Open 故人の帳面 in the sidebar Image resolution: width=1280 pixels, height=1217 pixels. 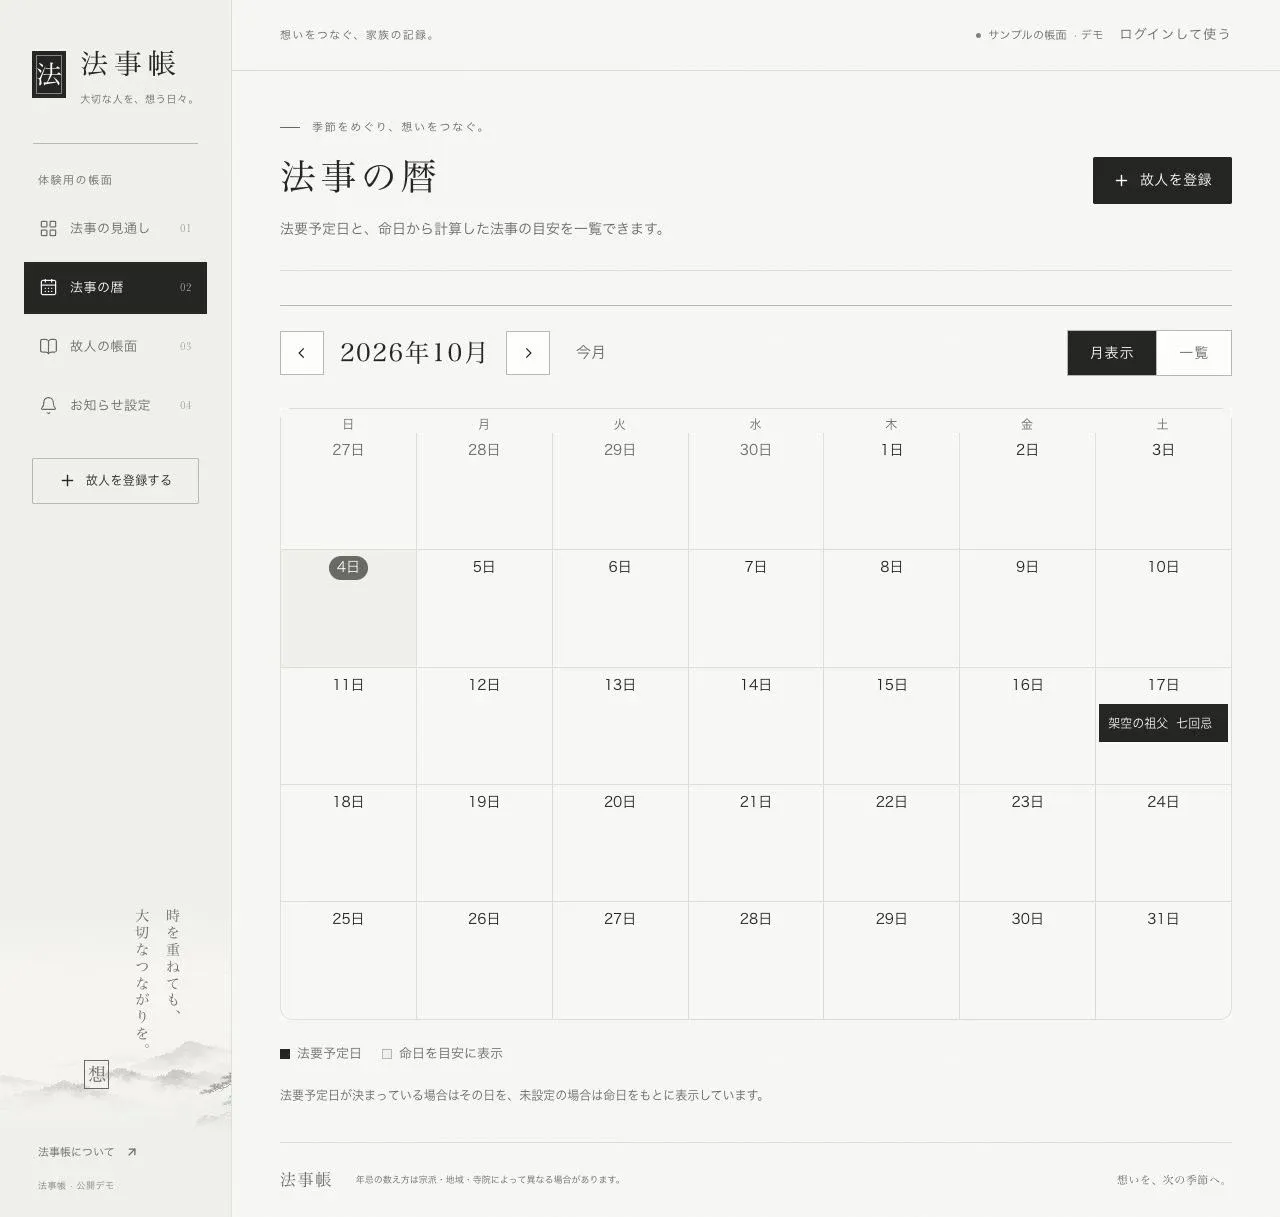coord(115,347)
